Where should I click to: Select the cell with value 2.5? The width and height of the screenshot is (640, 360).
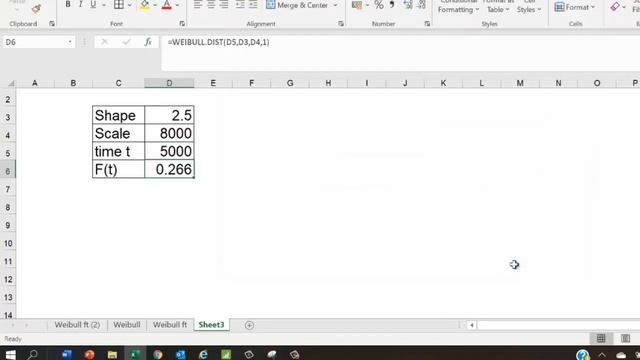[x=169, y=115]
